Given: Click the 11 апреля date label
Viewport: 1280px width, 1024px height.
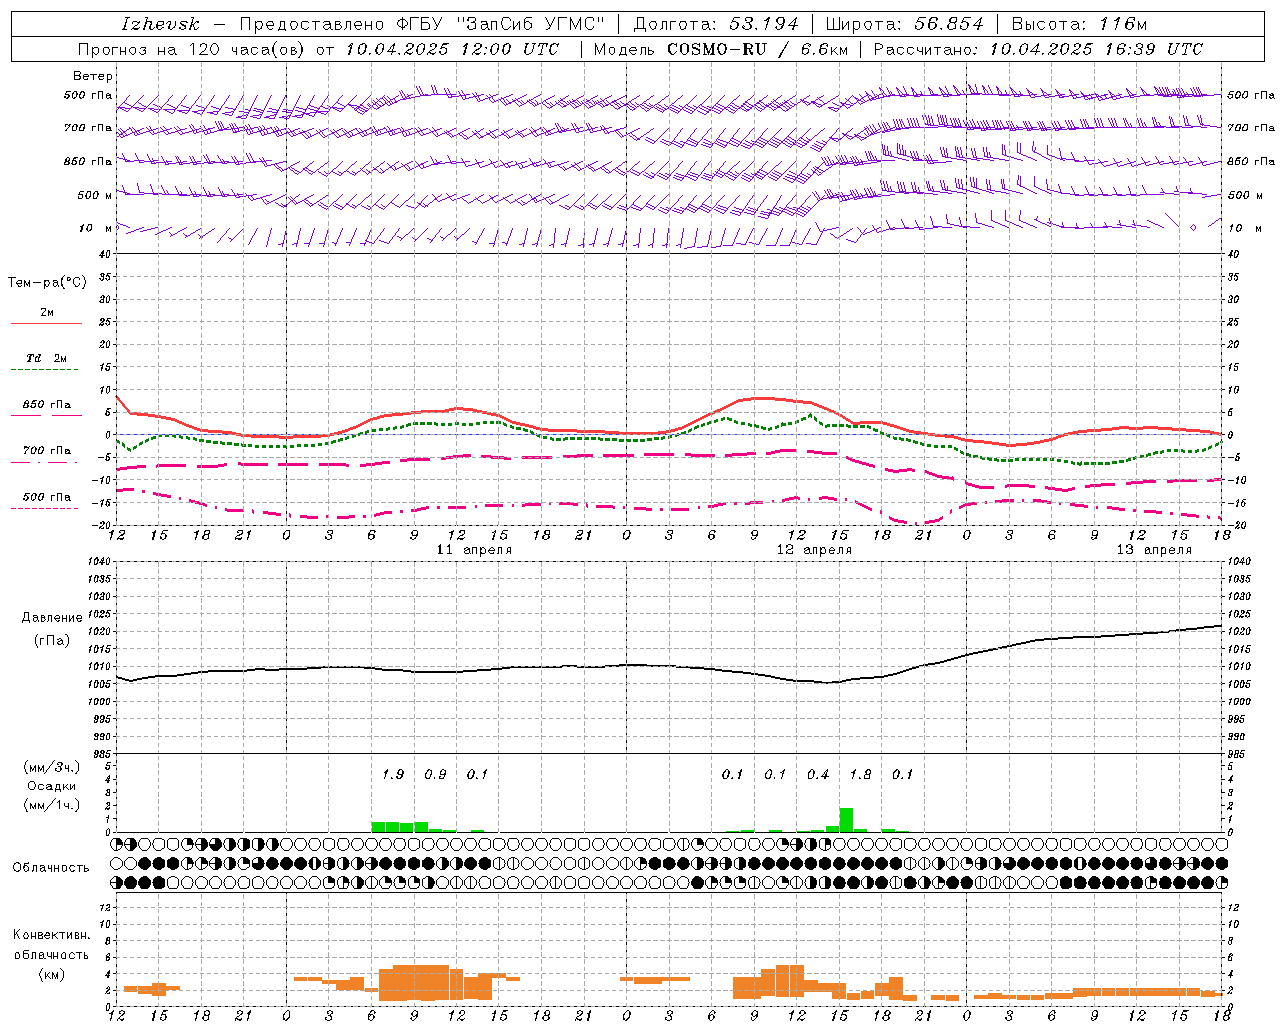Looking at the screenshot, I should tap(474, 550).
